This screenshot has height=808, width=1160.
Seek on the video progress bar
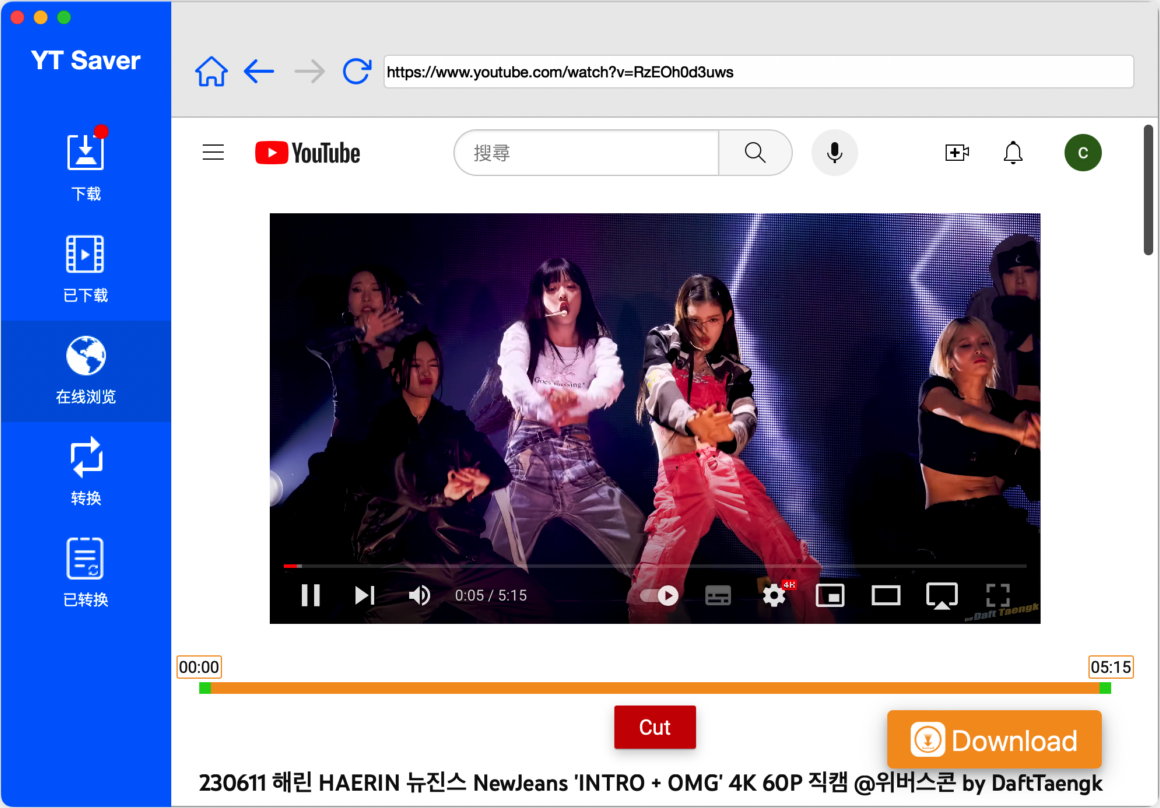[x=655, y=566]
